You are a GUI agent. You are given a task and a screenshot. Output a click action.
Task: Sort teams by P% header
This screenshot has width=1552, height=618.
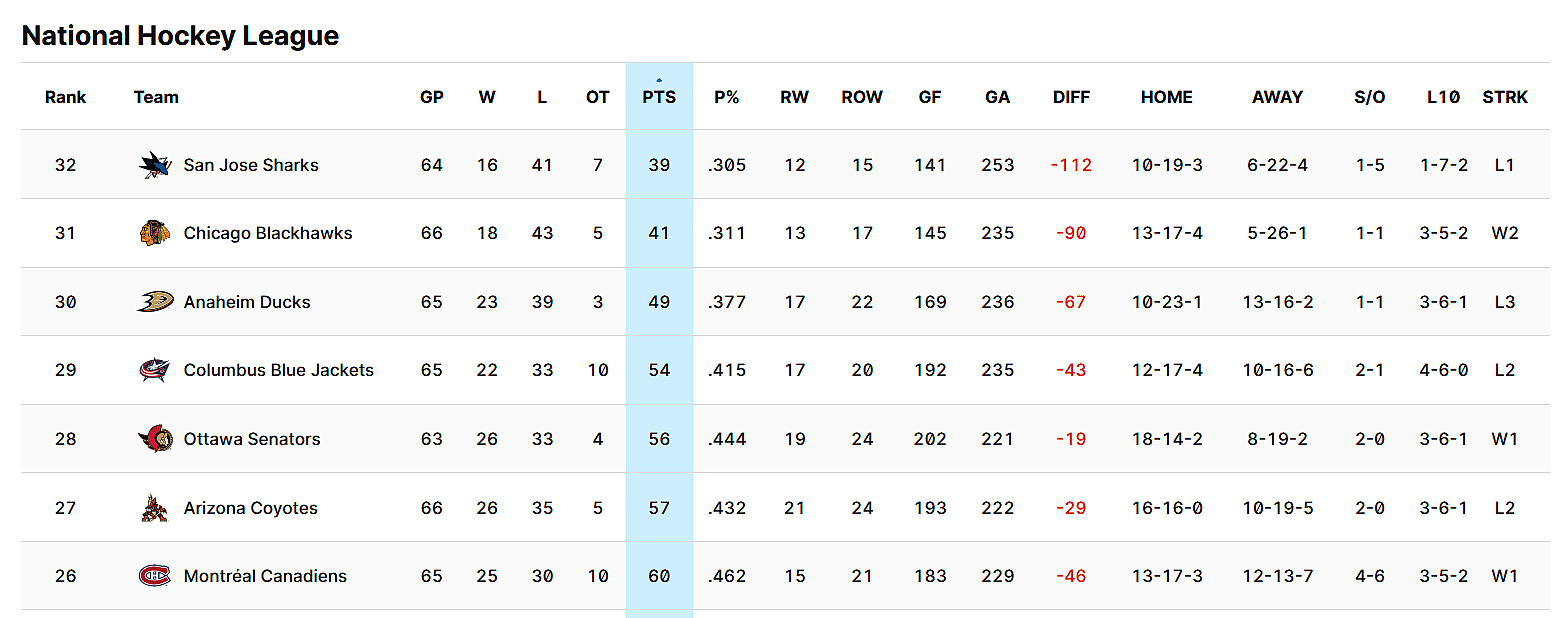[728, 97]
